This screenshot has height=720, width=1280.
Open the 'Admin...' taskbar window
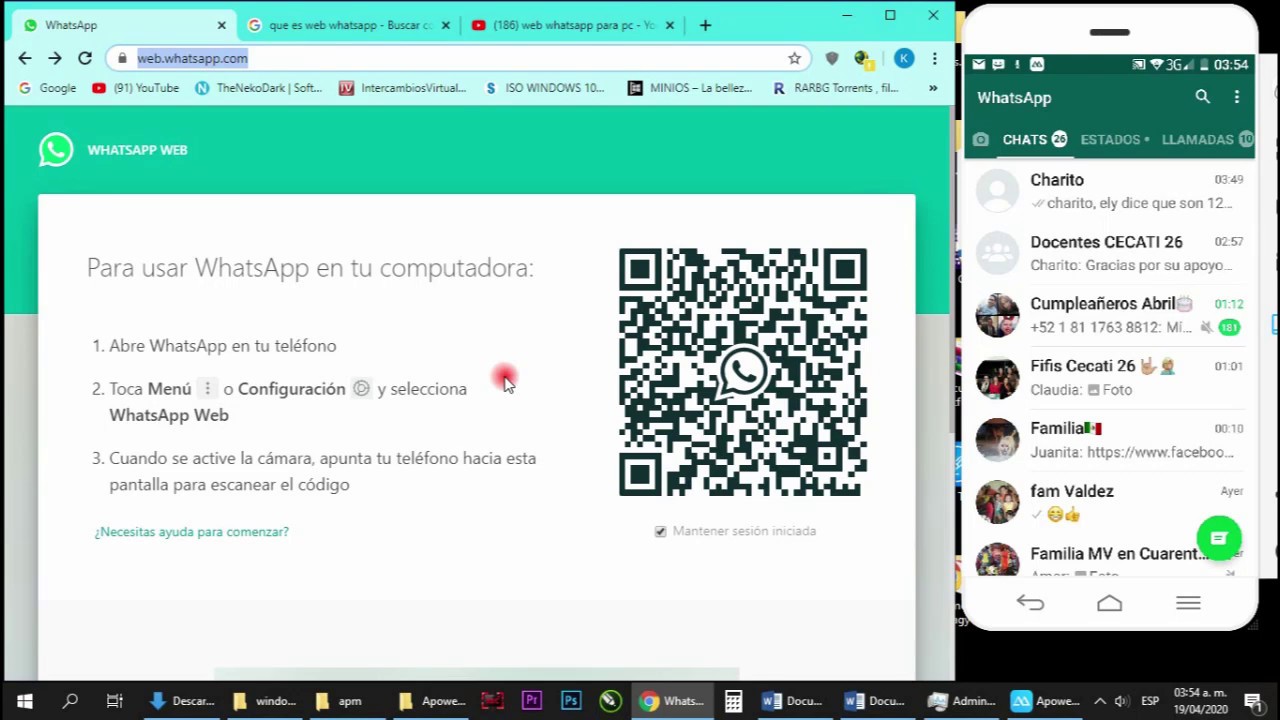961,701
